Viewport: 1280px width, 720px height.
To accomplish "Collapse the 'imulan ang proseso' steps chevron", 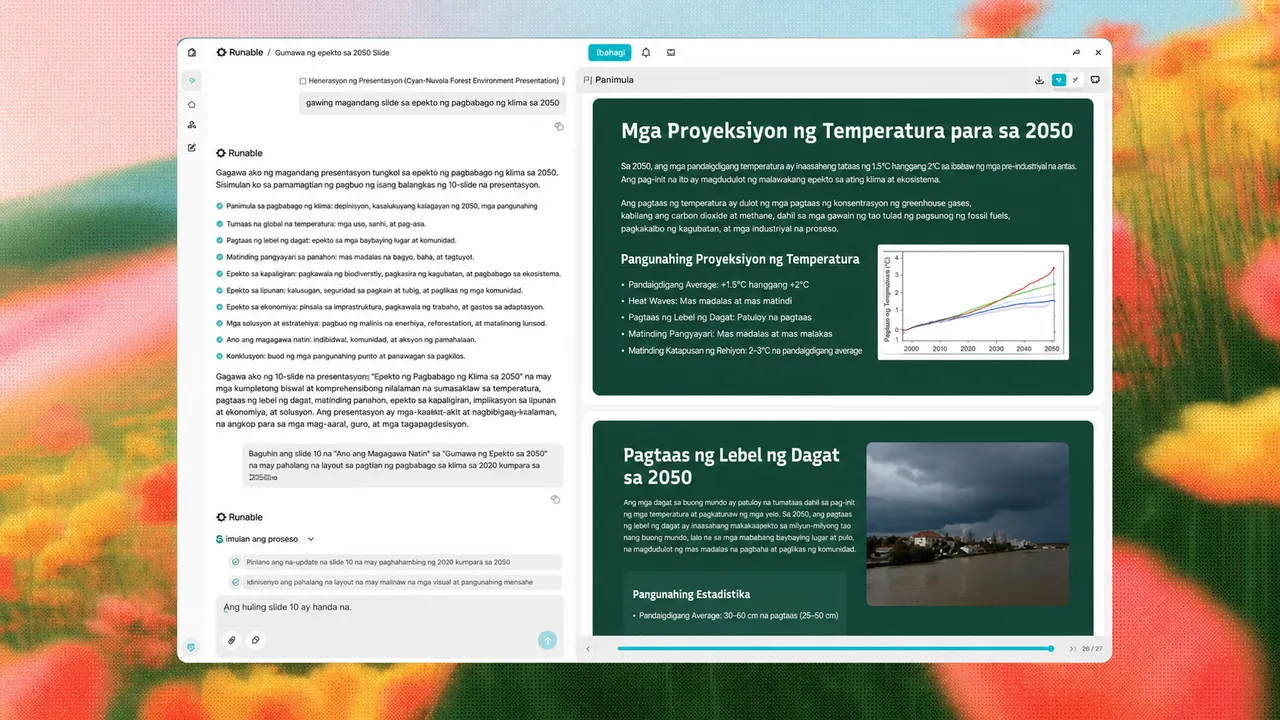I will 311,539.
